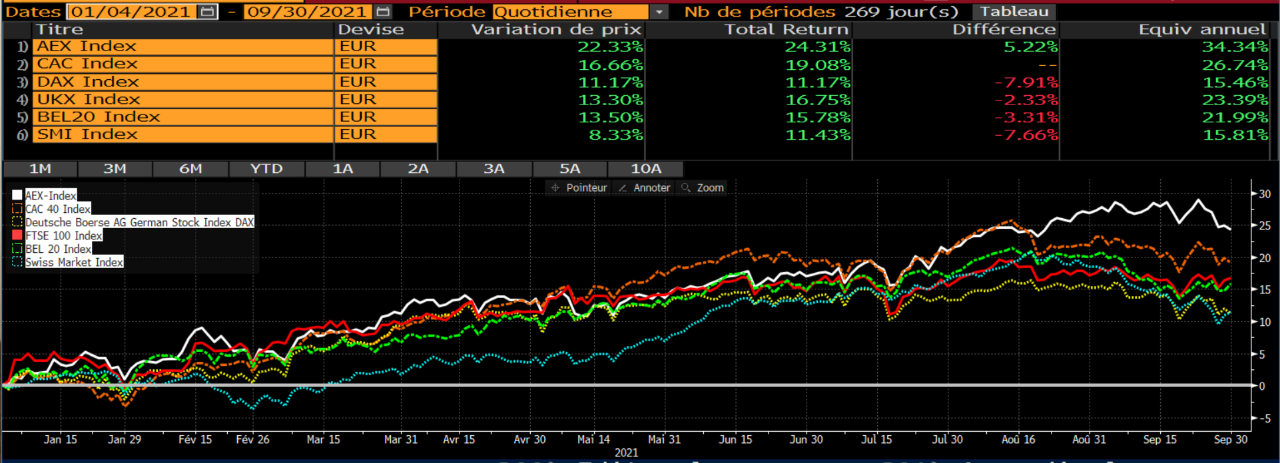Click the Tableau button

[1015, 12]
